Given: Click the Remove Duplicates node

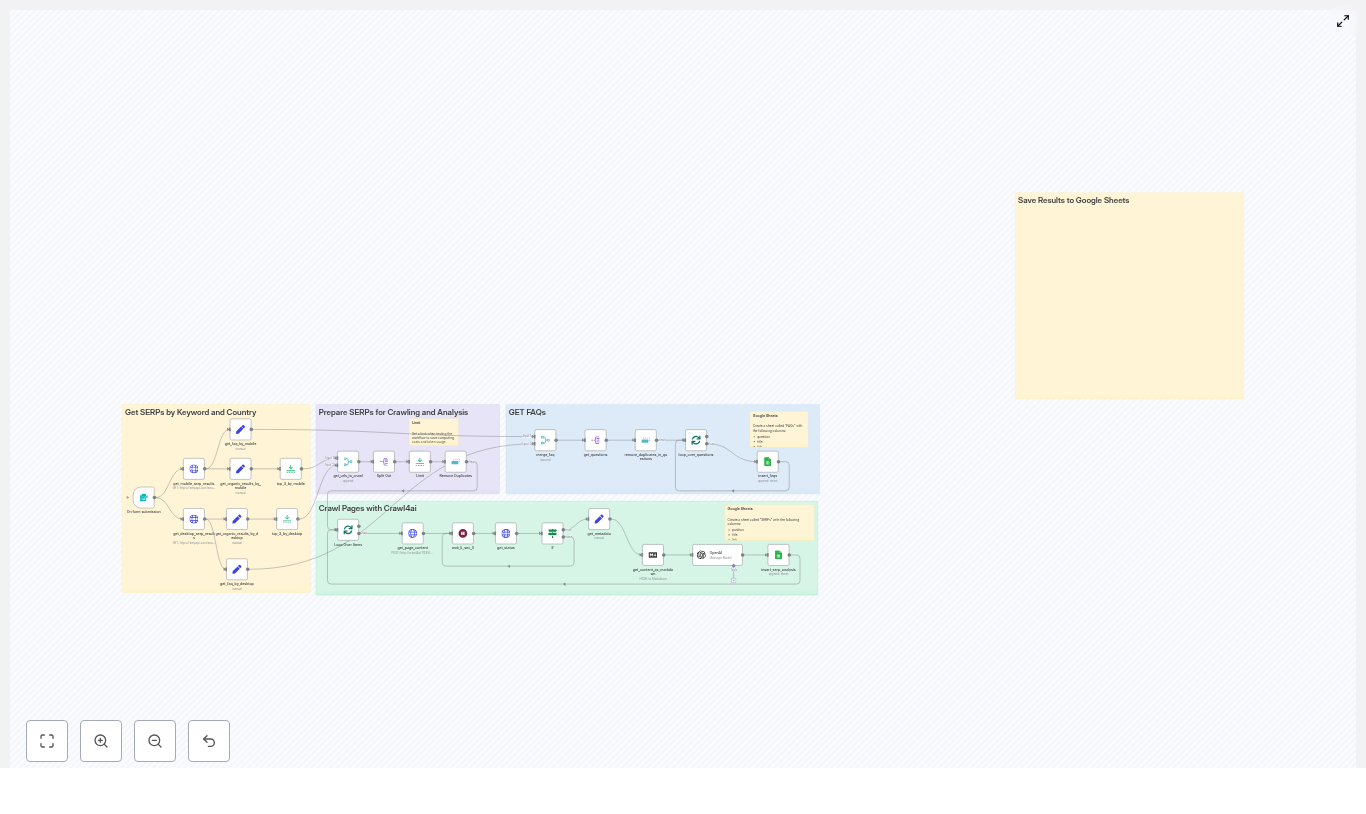Looking at the screenshot, I should tap(454, 461).
